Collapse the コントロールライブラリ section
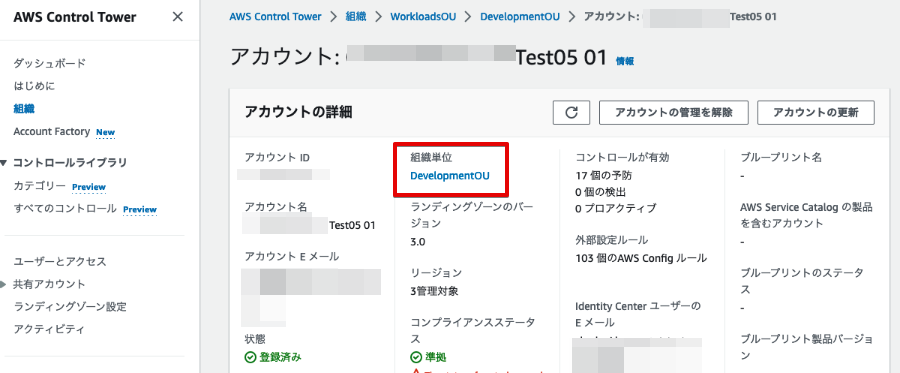The image size is (900, 373). point(4,163)
